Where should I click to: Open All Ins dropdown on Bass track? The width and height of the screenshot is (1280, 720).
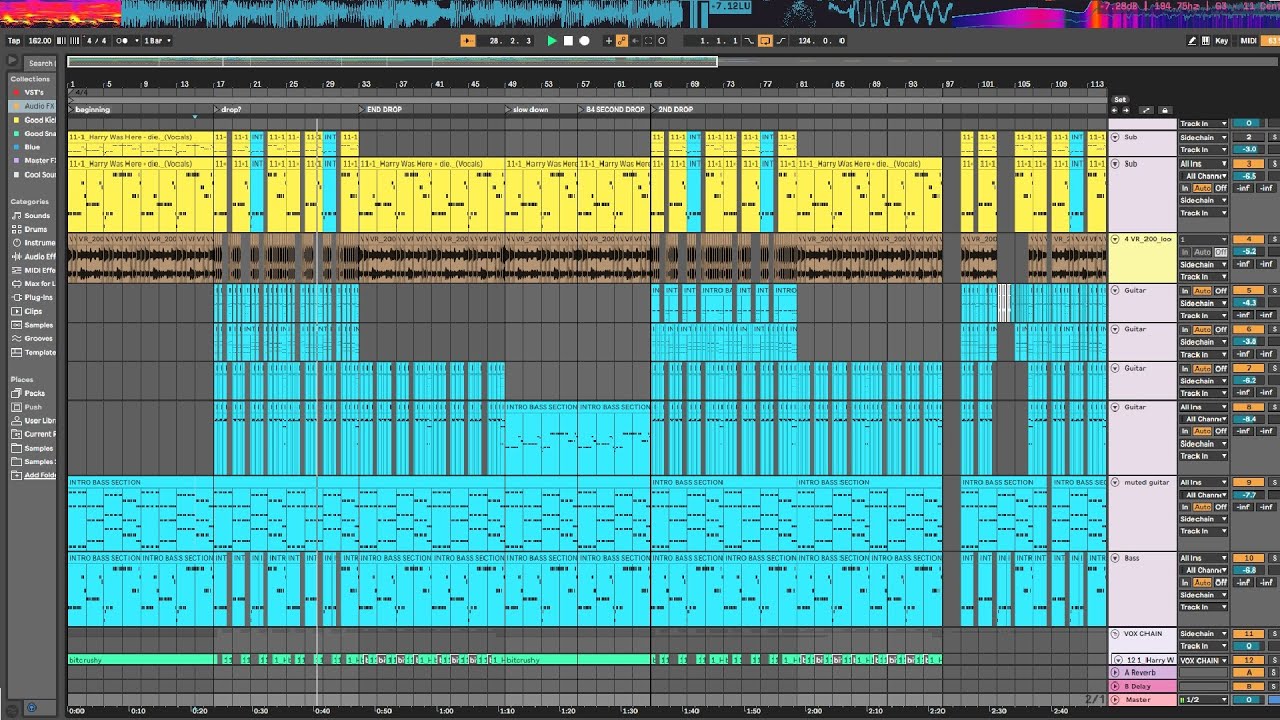click(1203, 558)
